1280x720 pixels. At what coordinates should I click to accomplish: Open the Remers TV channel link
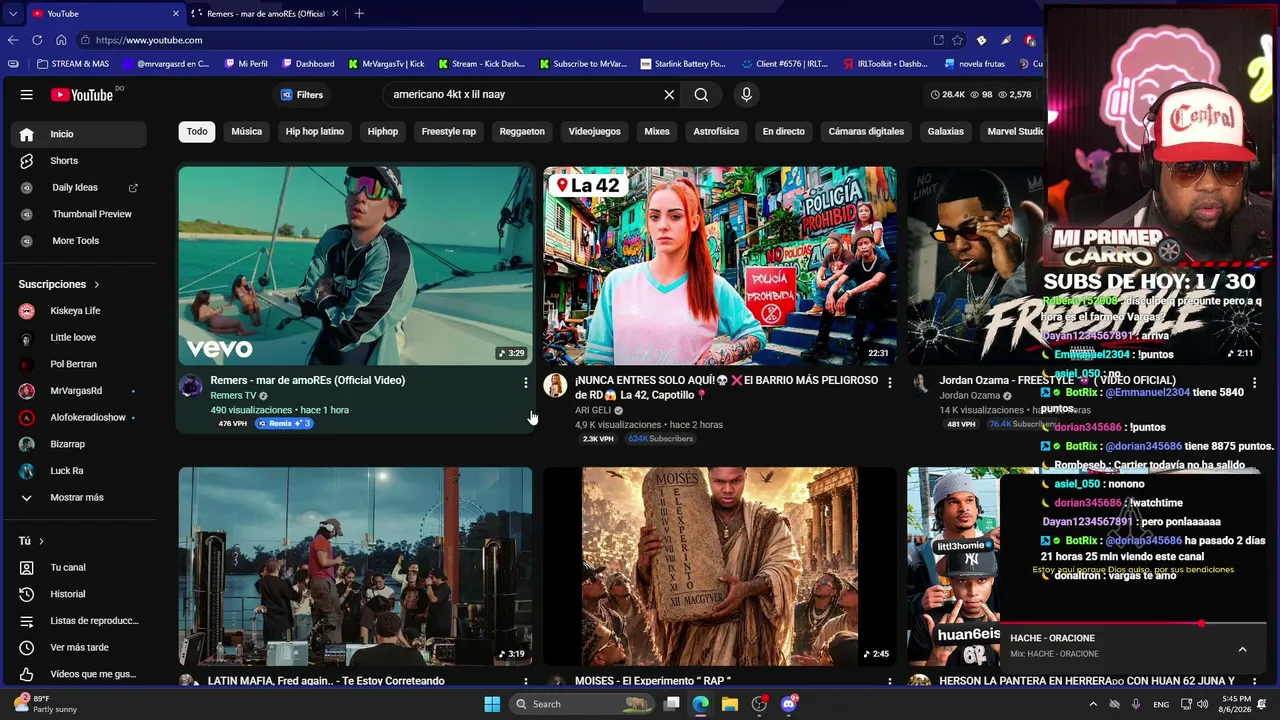tap(234, 396)
